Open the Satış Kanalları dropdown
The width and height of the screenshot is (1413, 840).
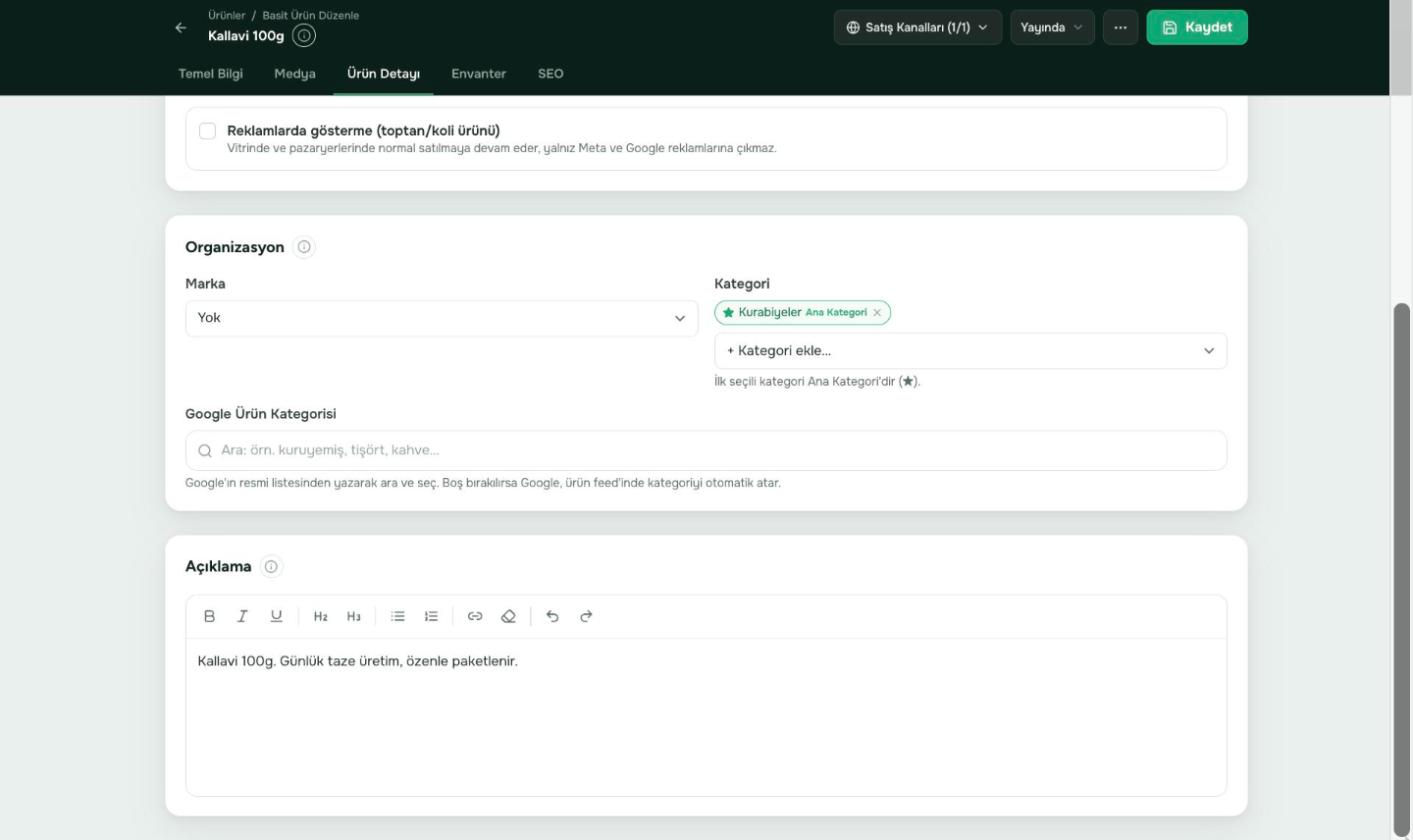918,28
